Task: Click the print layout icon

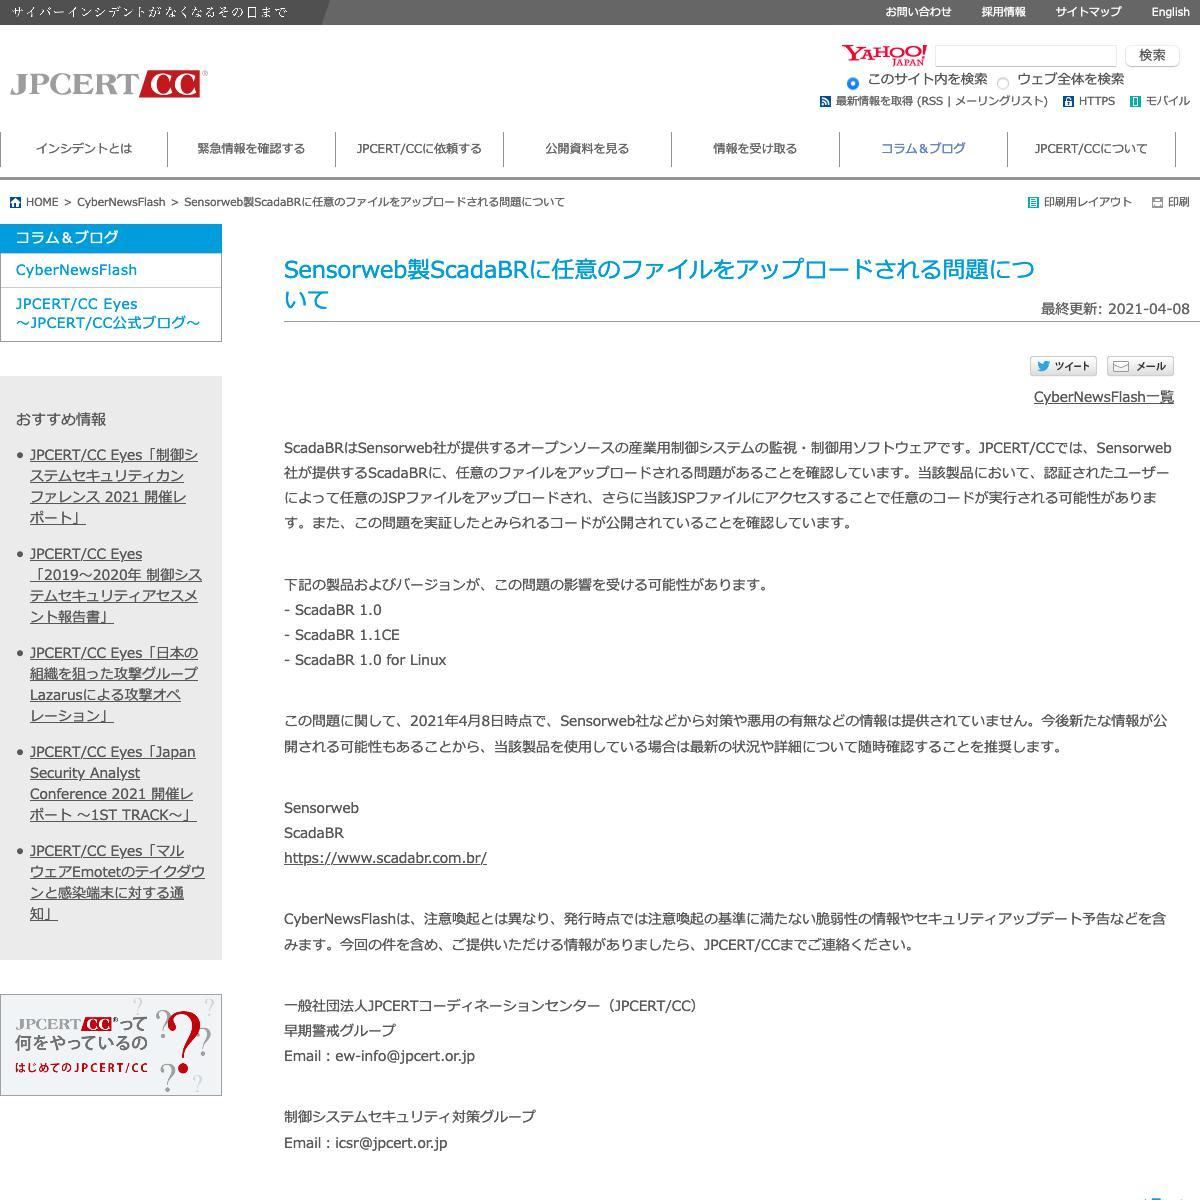Action: [1033, 202]
